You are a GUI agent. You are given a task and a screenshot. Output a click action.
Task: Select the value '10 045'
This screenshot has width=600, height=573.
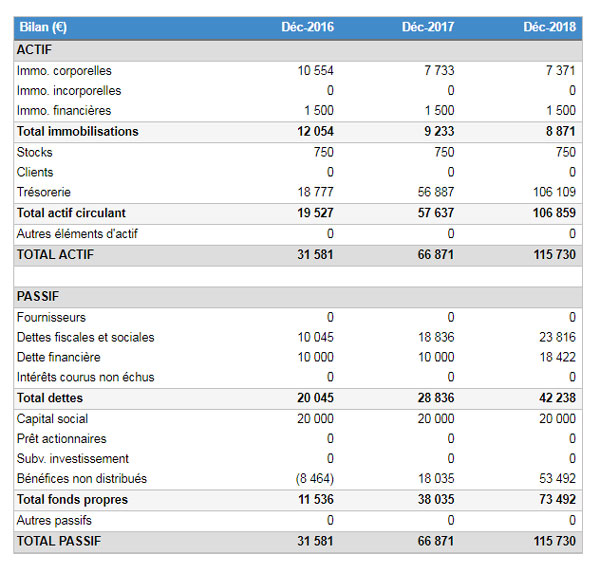pos(315,337)
